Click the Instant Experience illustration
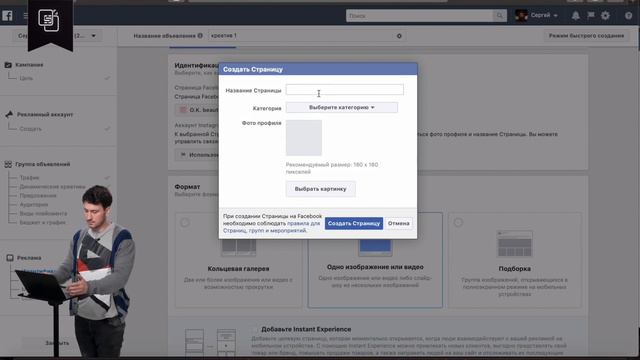 [x=211, y=342]
